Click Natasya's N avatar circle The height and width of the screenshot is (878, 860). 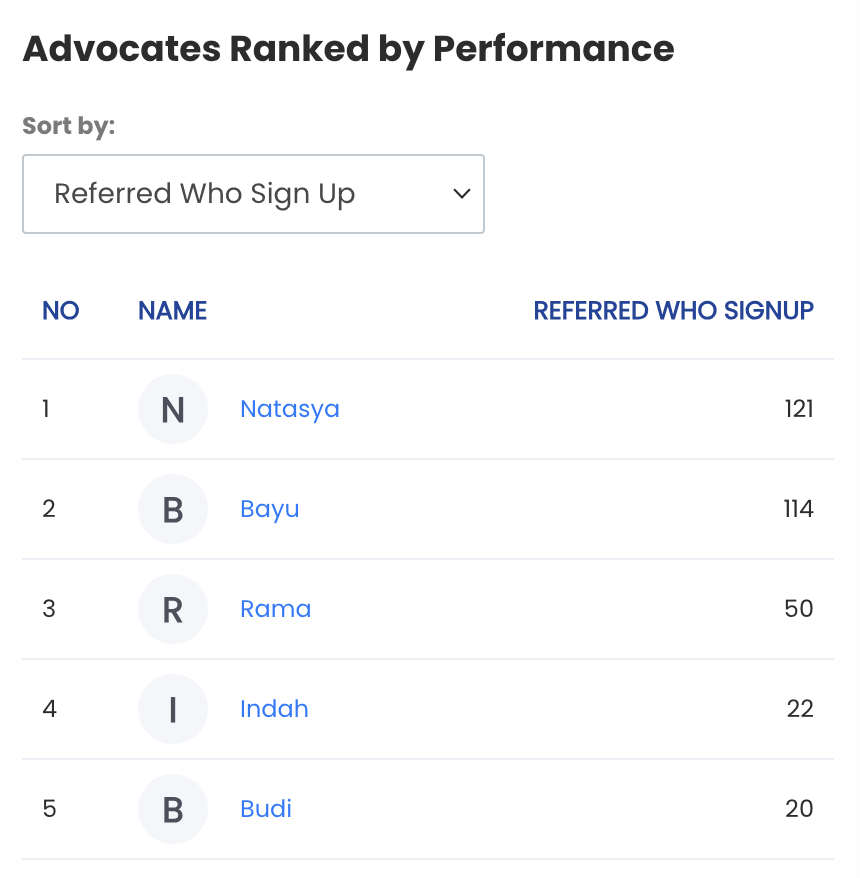[173, 409]
